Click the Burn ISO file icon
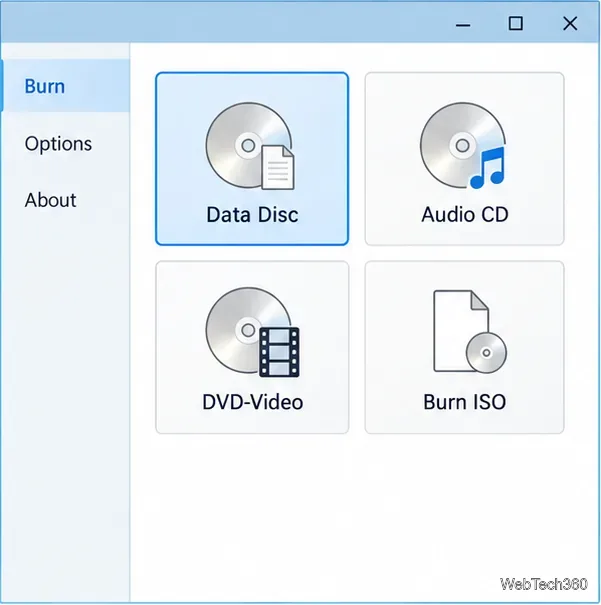This screenshot has height=605, width=601. [470, 331]
